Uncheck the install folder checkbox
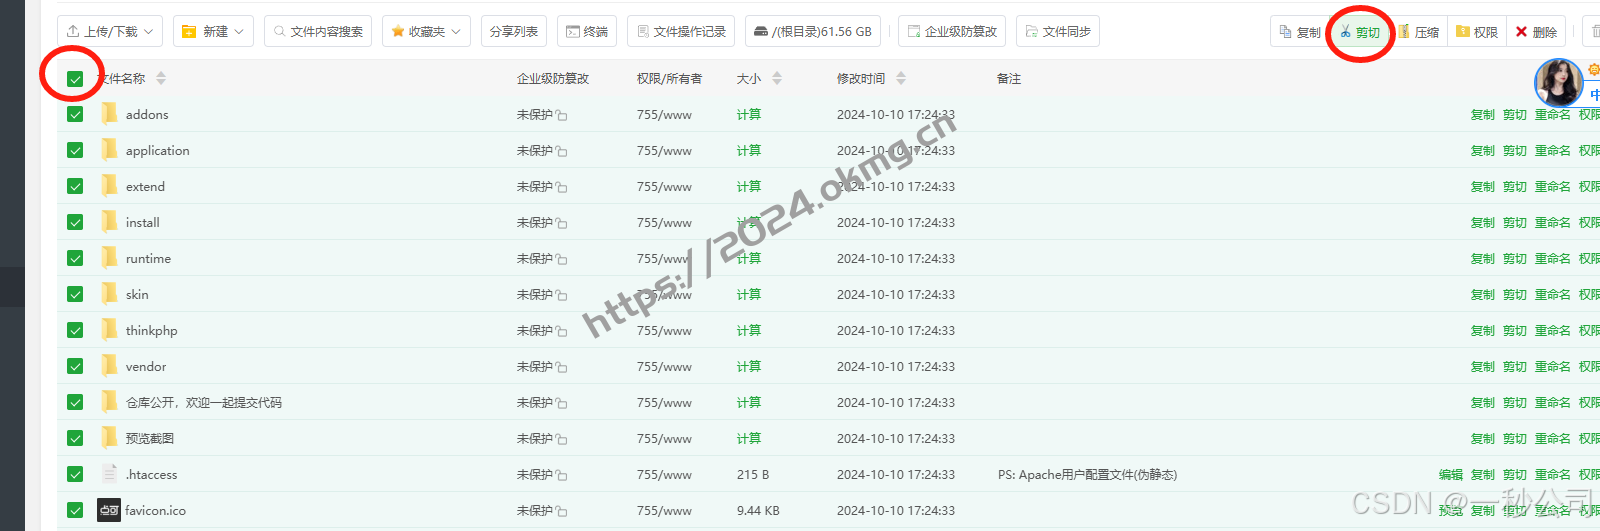Image resolution: width=1600 pixels, height=531 pixels. 75,222
